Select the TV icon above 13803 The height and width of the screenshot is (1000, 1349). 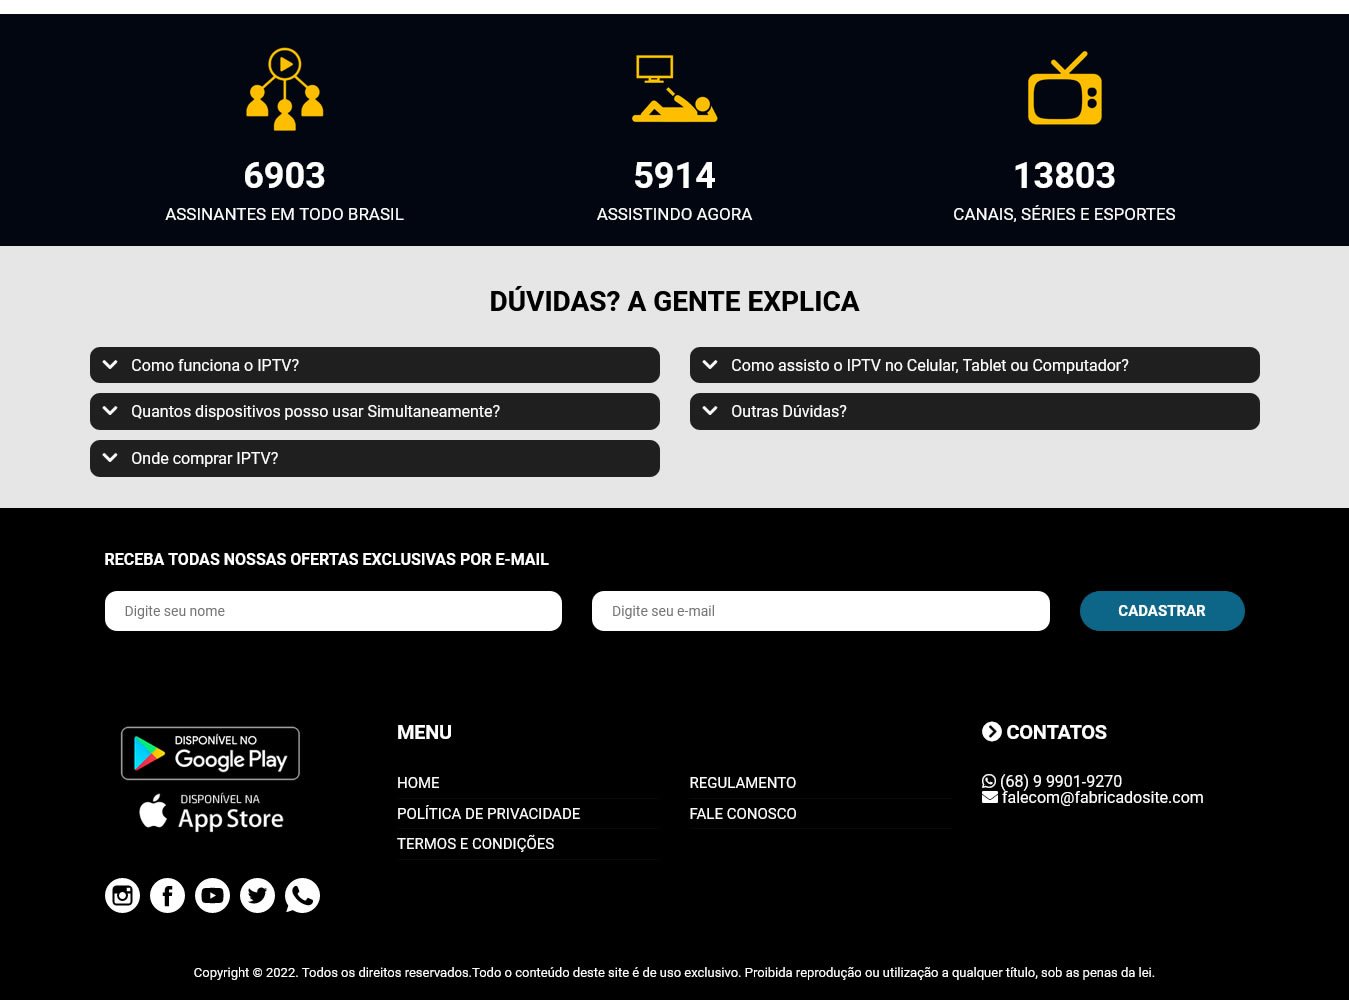click(1064, 89)
